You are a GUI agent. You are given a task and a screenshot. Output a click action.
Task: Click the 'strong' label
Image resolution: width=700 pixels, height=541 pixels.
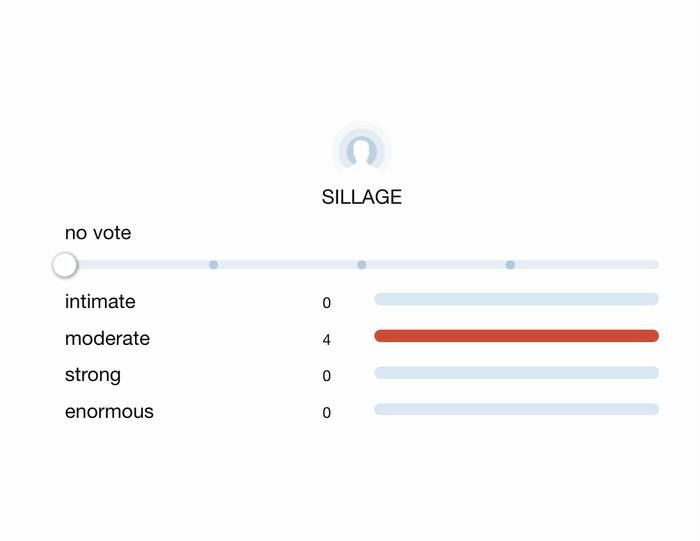[x=93, y=375]
